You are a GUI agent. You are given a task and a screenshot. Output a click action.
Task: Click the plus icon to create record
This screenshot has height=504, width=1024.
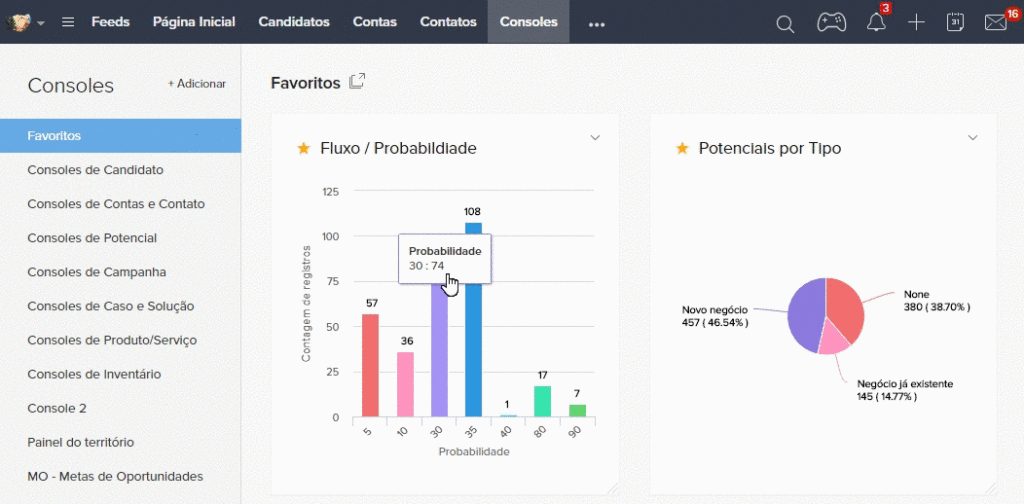coord(916,22)
